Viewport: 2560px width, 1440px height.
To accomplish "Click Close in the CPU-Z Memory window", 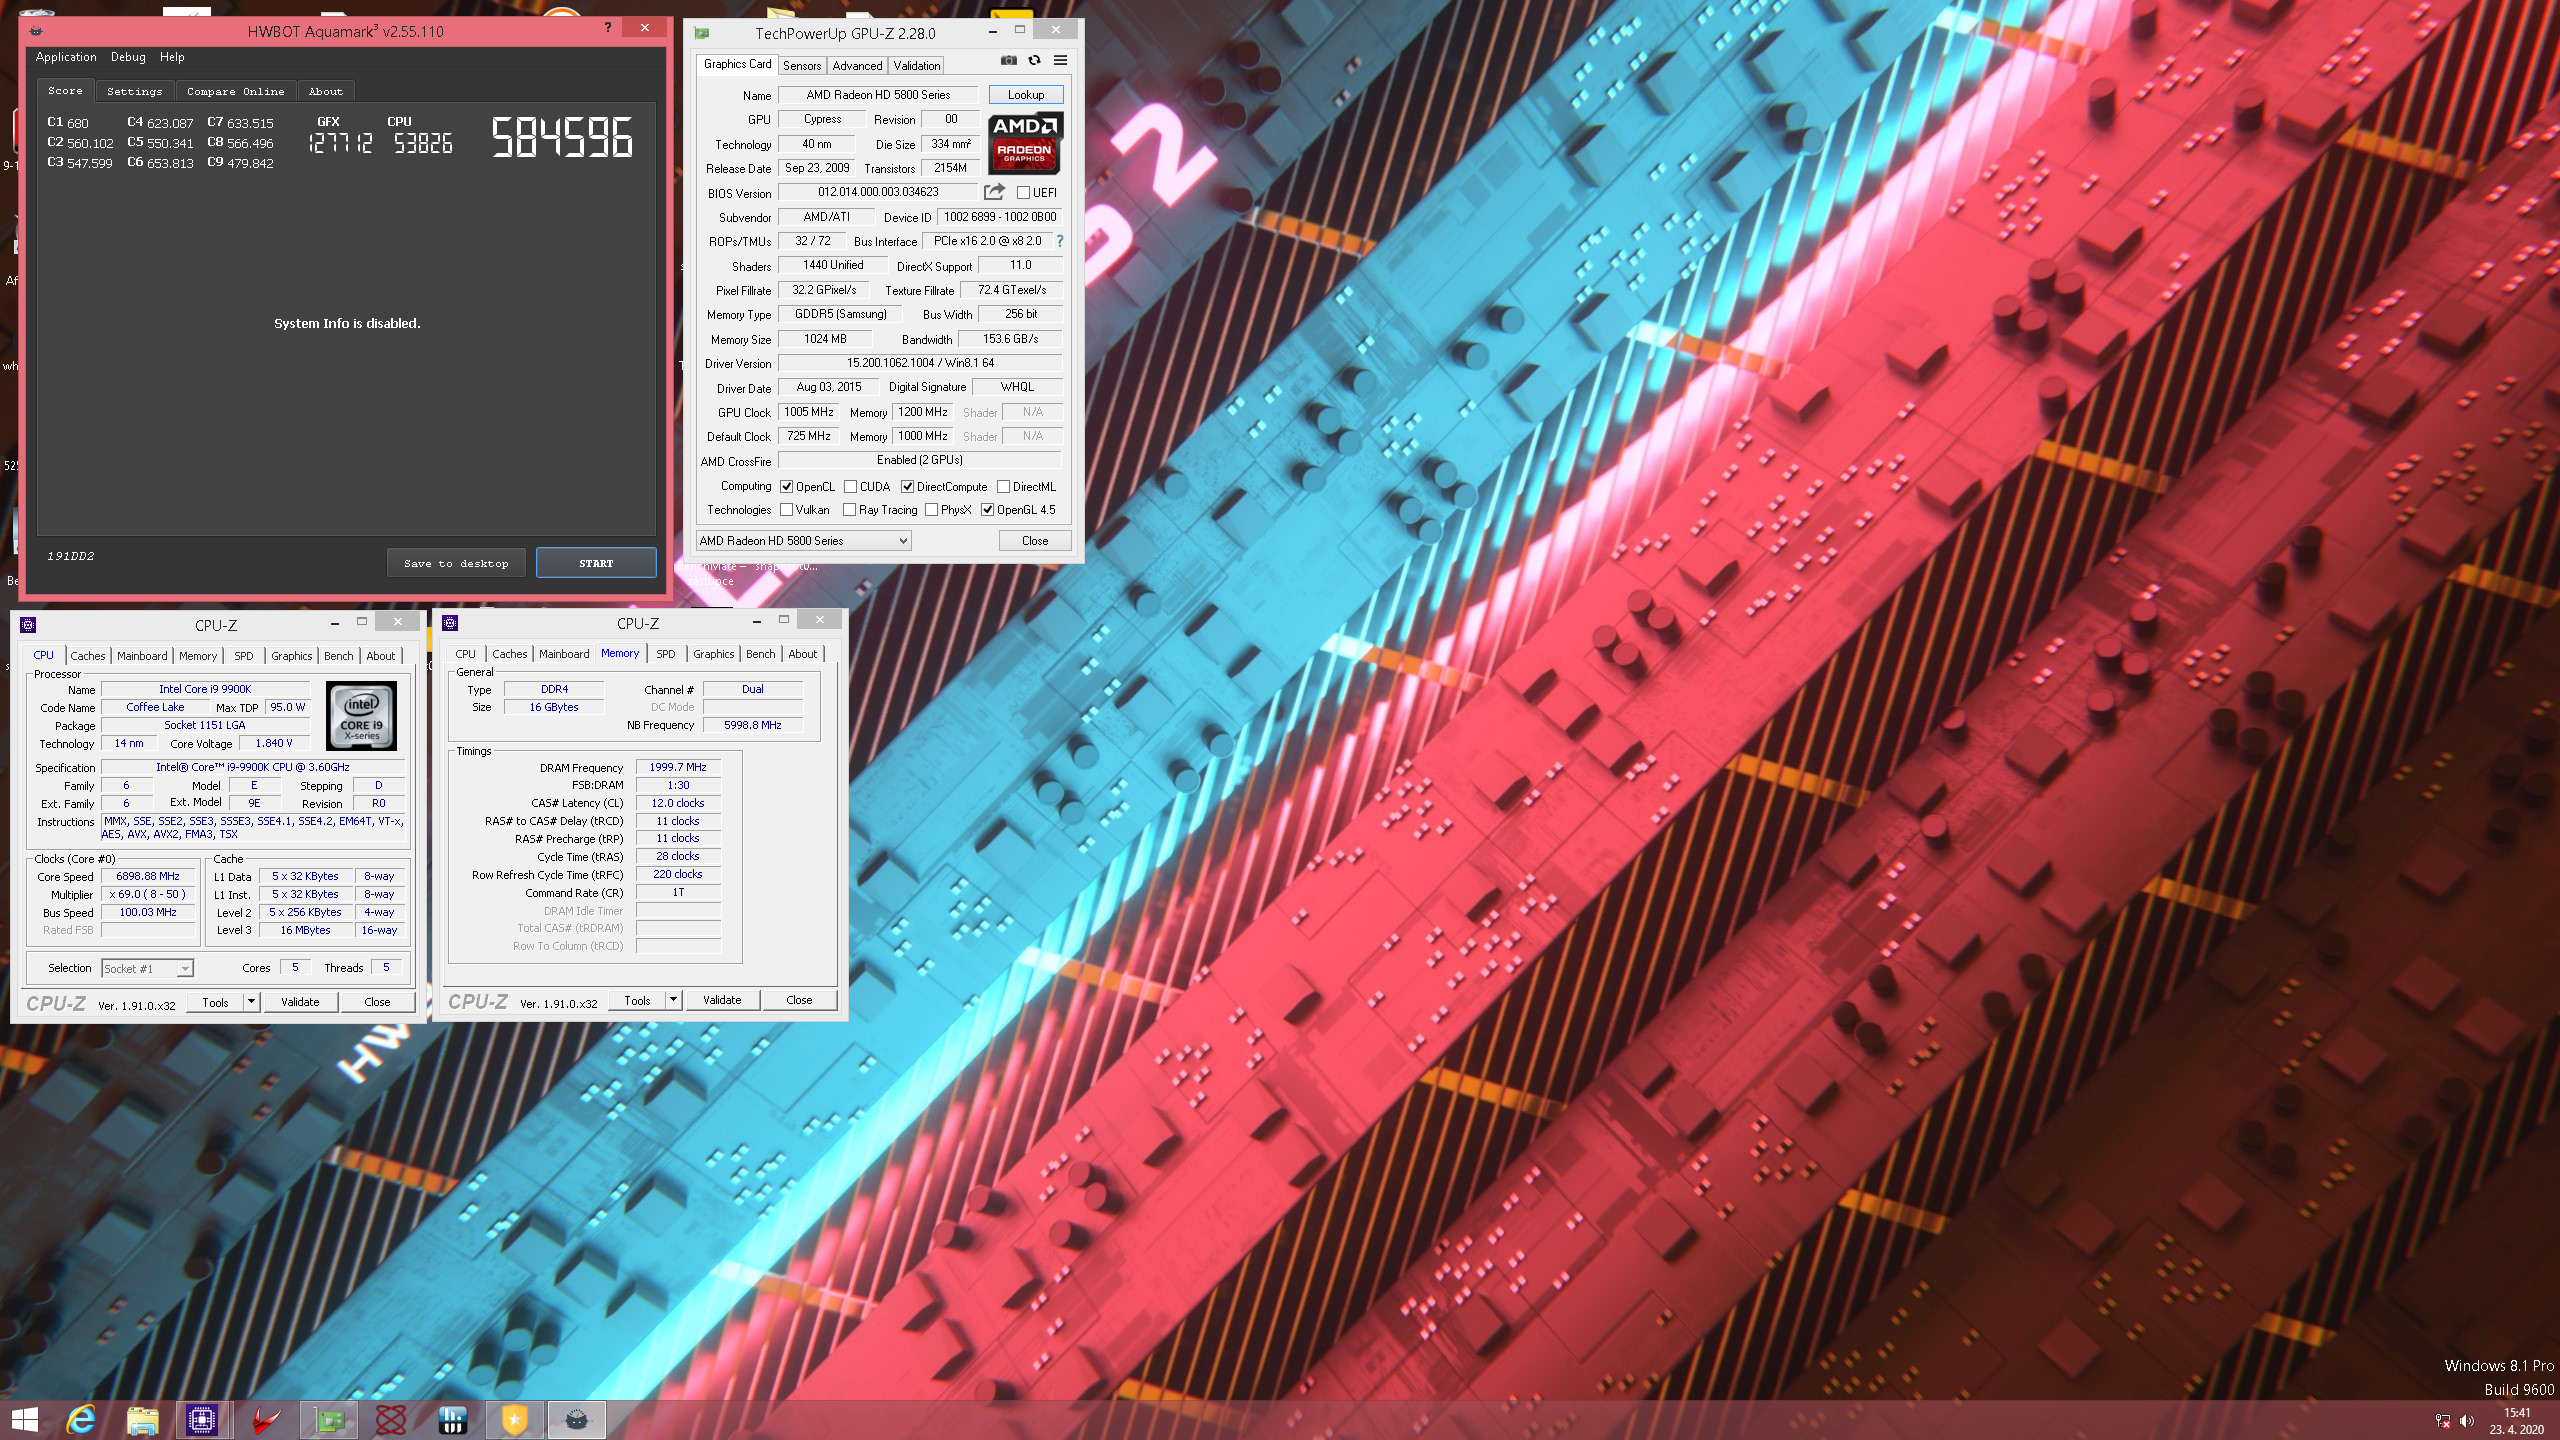I will pyautogui.click(x=799, y=1000).
